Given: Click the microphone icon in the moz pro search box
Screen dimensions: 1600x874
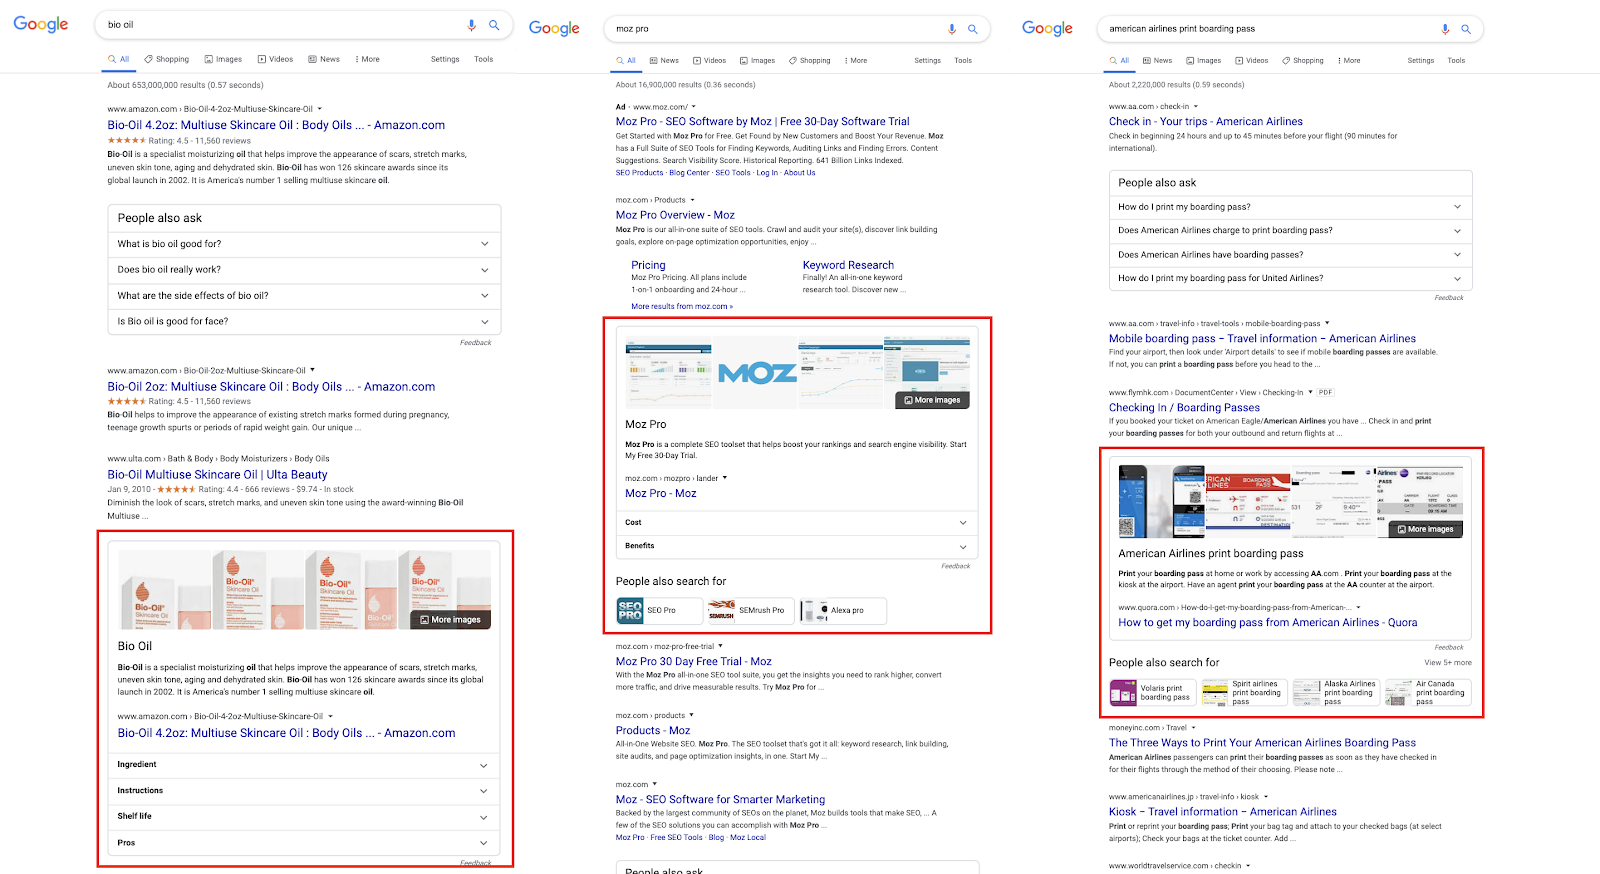Looking at the screenshot, I should click(x=951, y=29).
